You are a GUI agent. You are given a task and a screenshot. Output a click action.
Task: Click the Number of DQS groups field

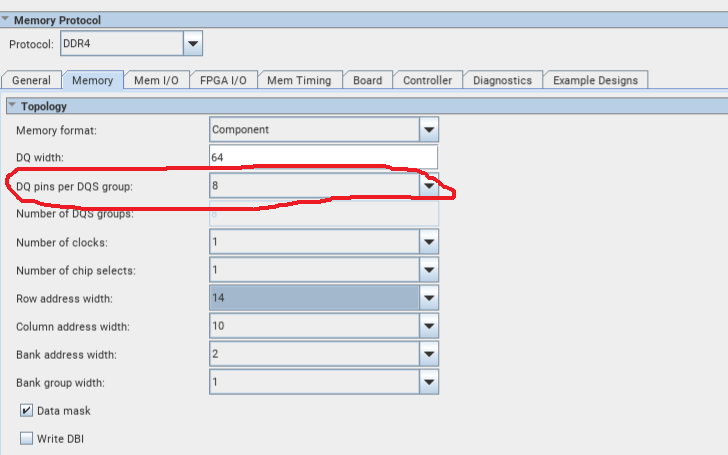click(324, 214)
